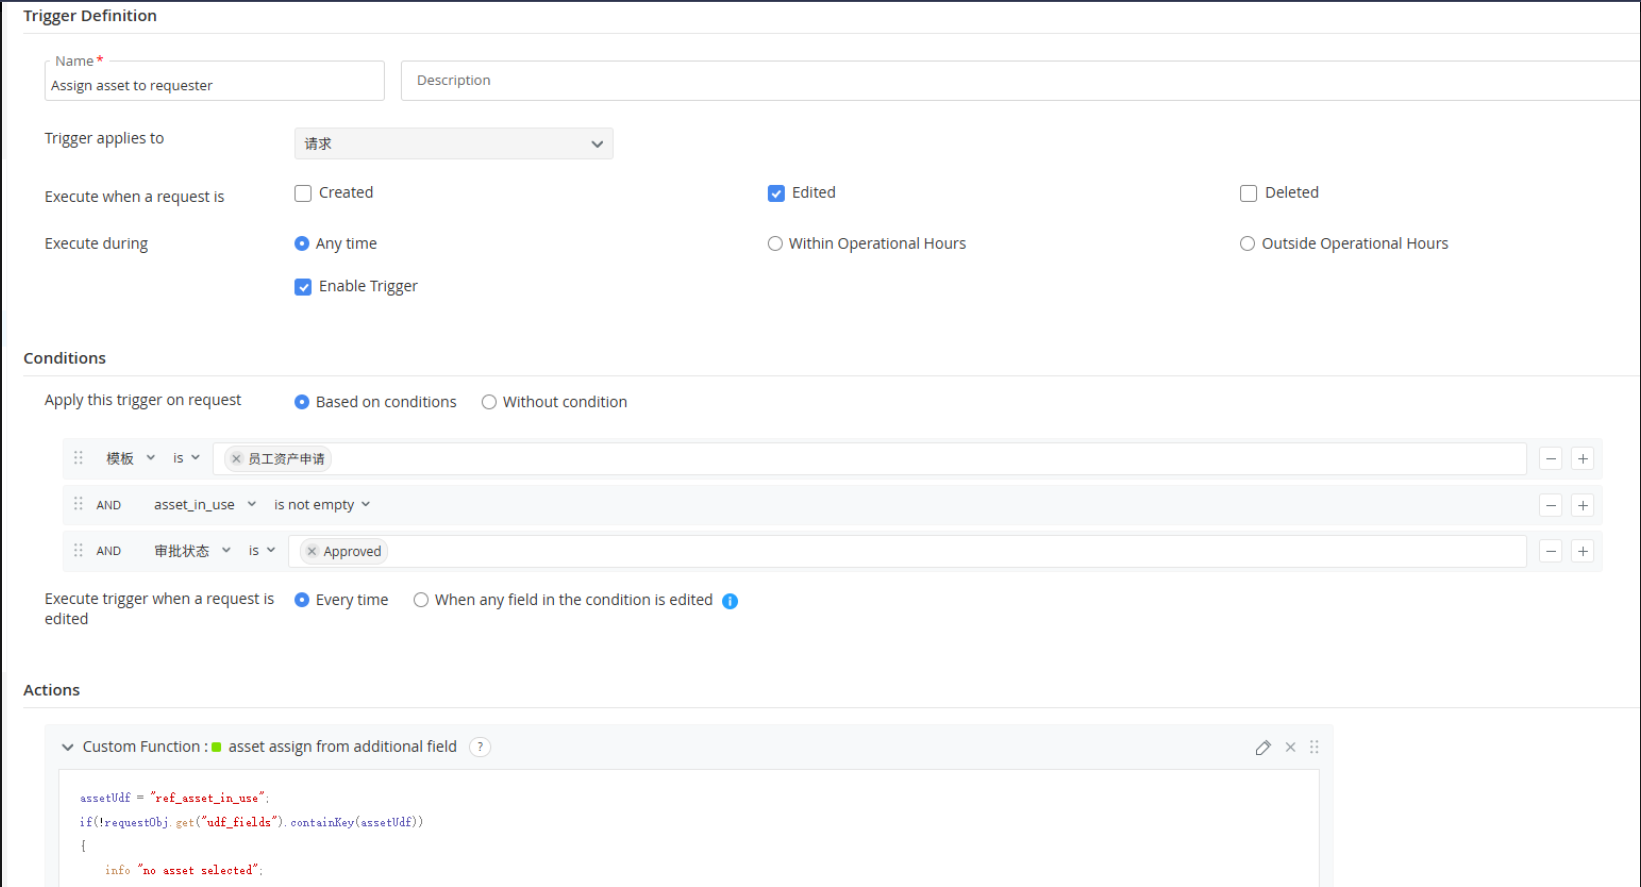The width and height of the screenshot is (1641, 887).
Task: Click the pencil edit icon for custom function
Action: click(x=1263, y=748)
